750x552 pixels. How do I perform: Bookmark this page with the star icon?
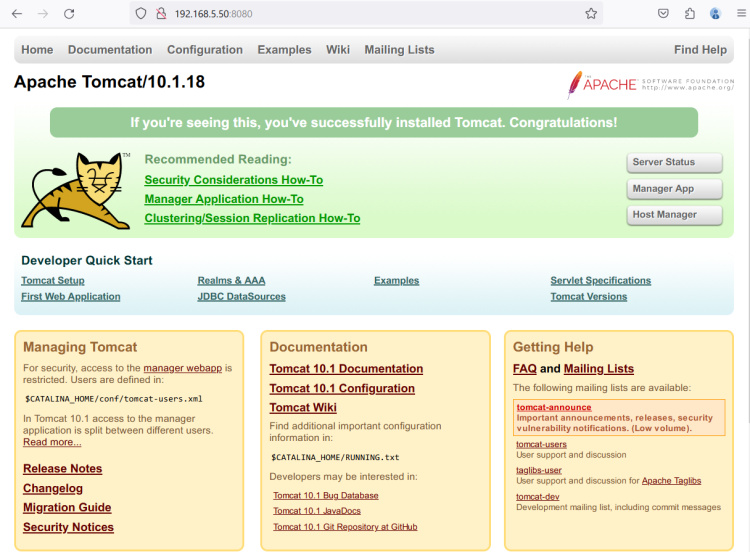click(x=591, y=14)
